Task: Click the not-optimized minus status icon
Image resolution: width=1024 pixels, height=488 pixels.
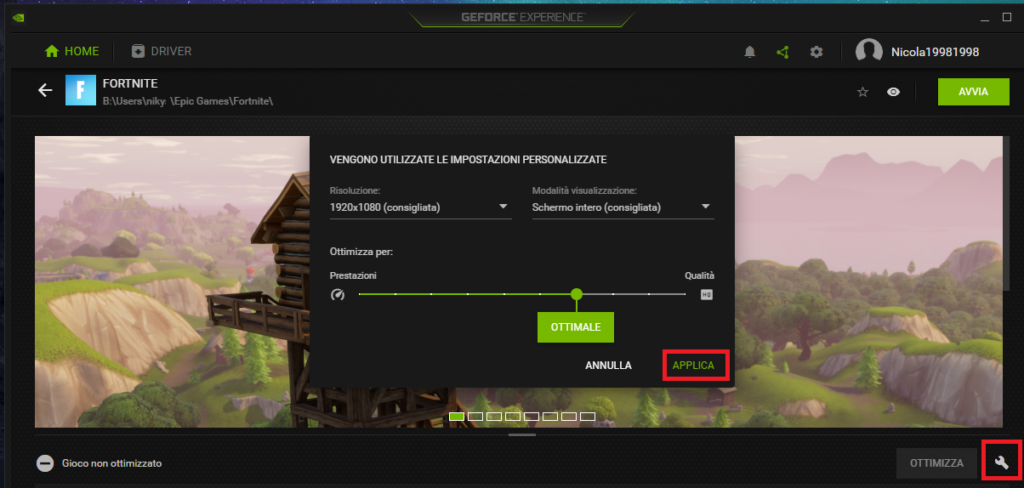Action: (45, 463)
